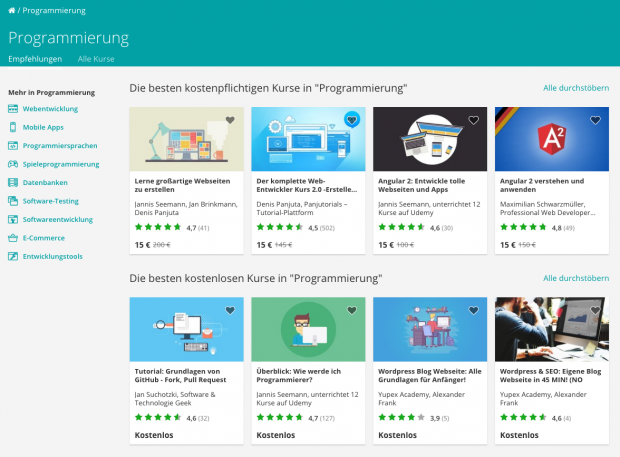Open the Datenbanken sidebar icon

click(13, 183)
